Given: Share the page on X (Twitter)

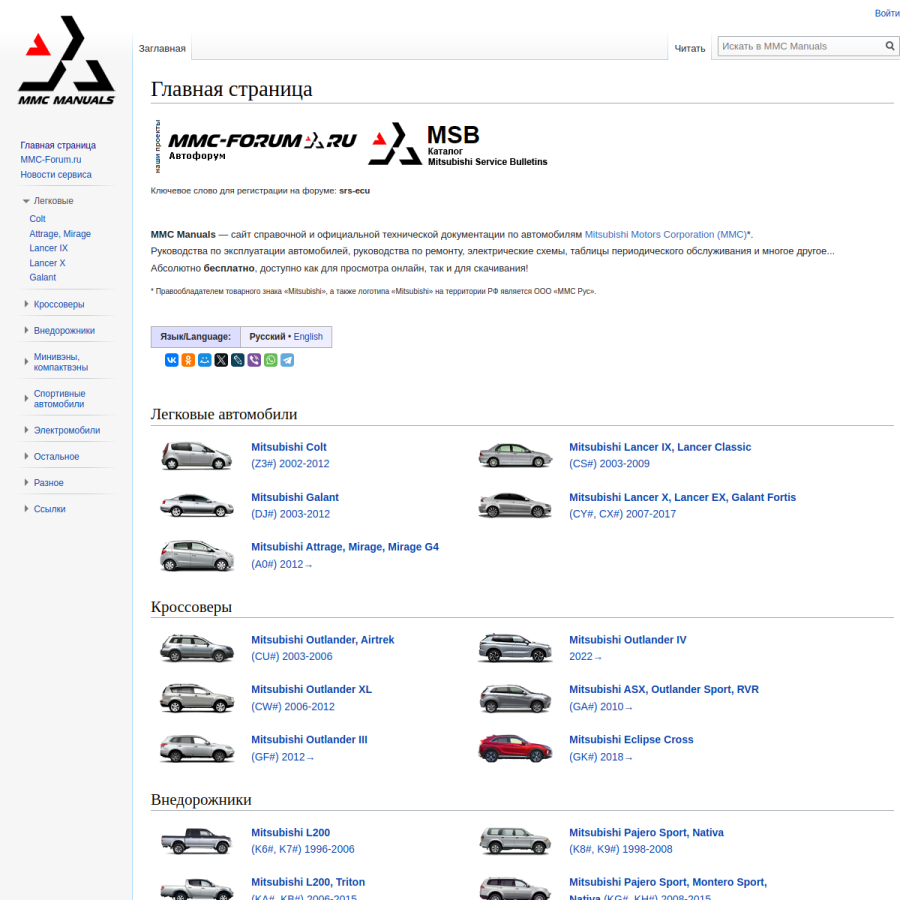Looking at the screenshot, I should (221, 360).
